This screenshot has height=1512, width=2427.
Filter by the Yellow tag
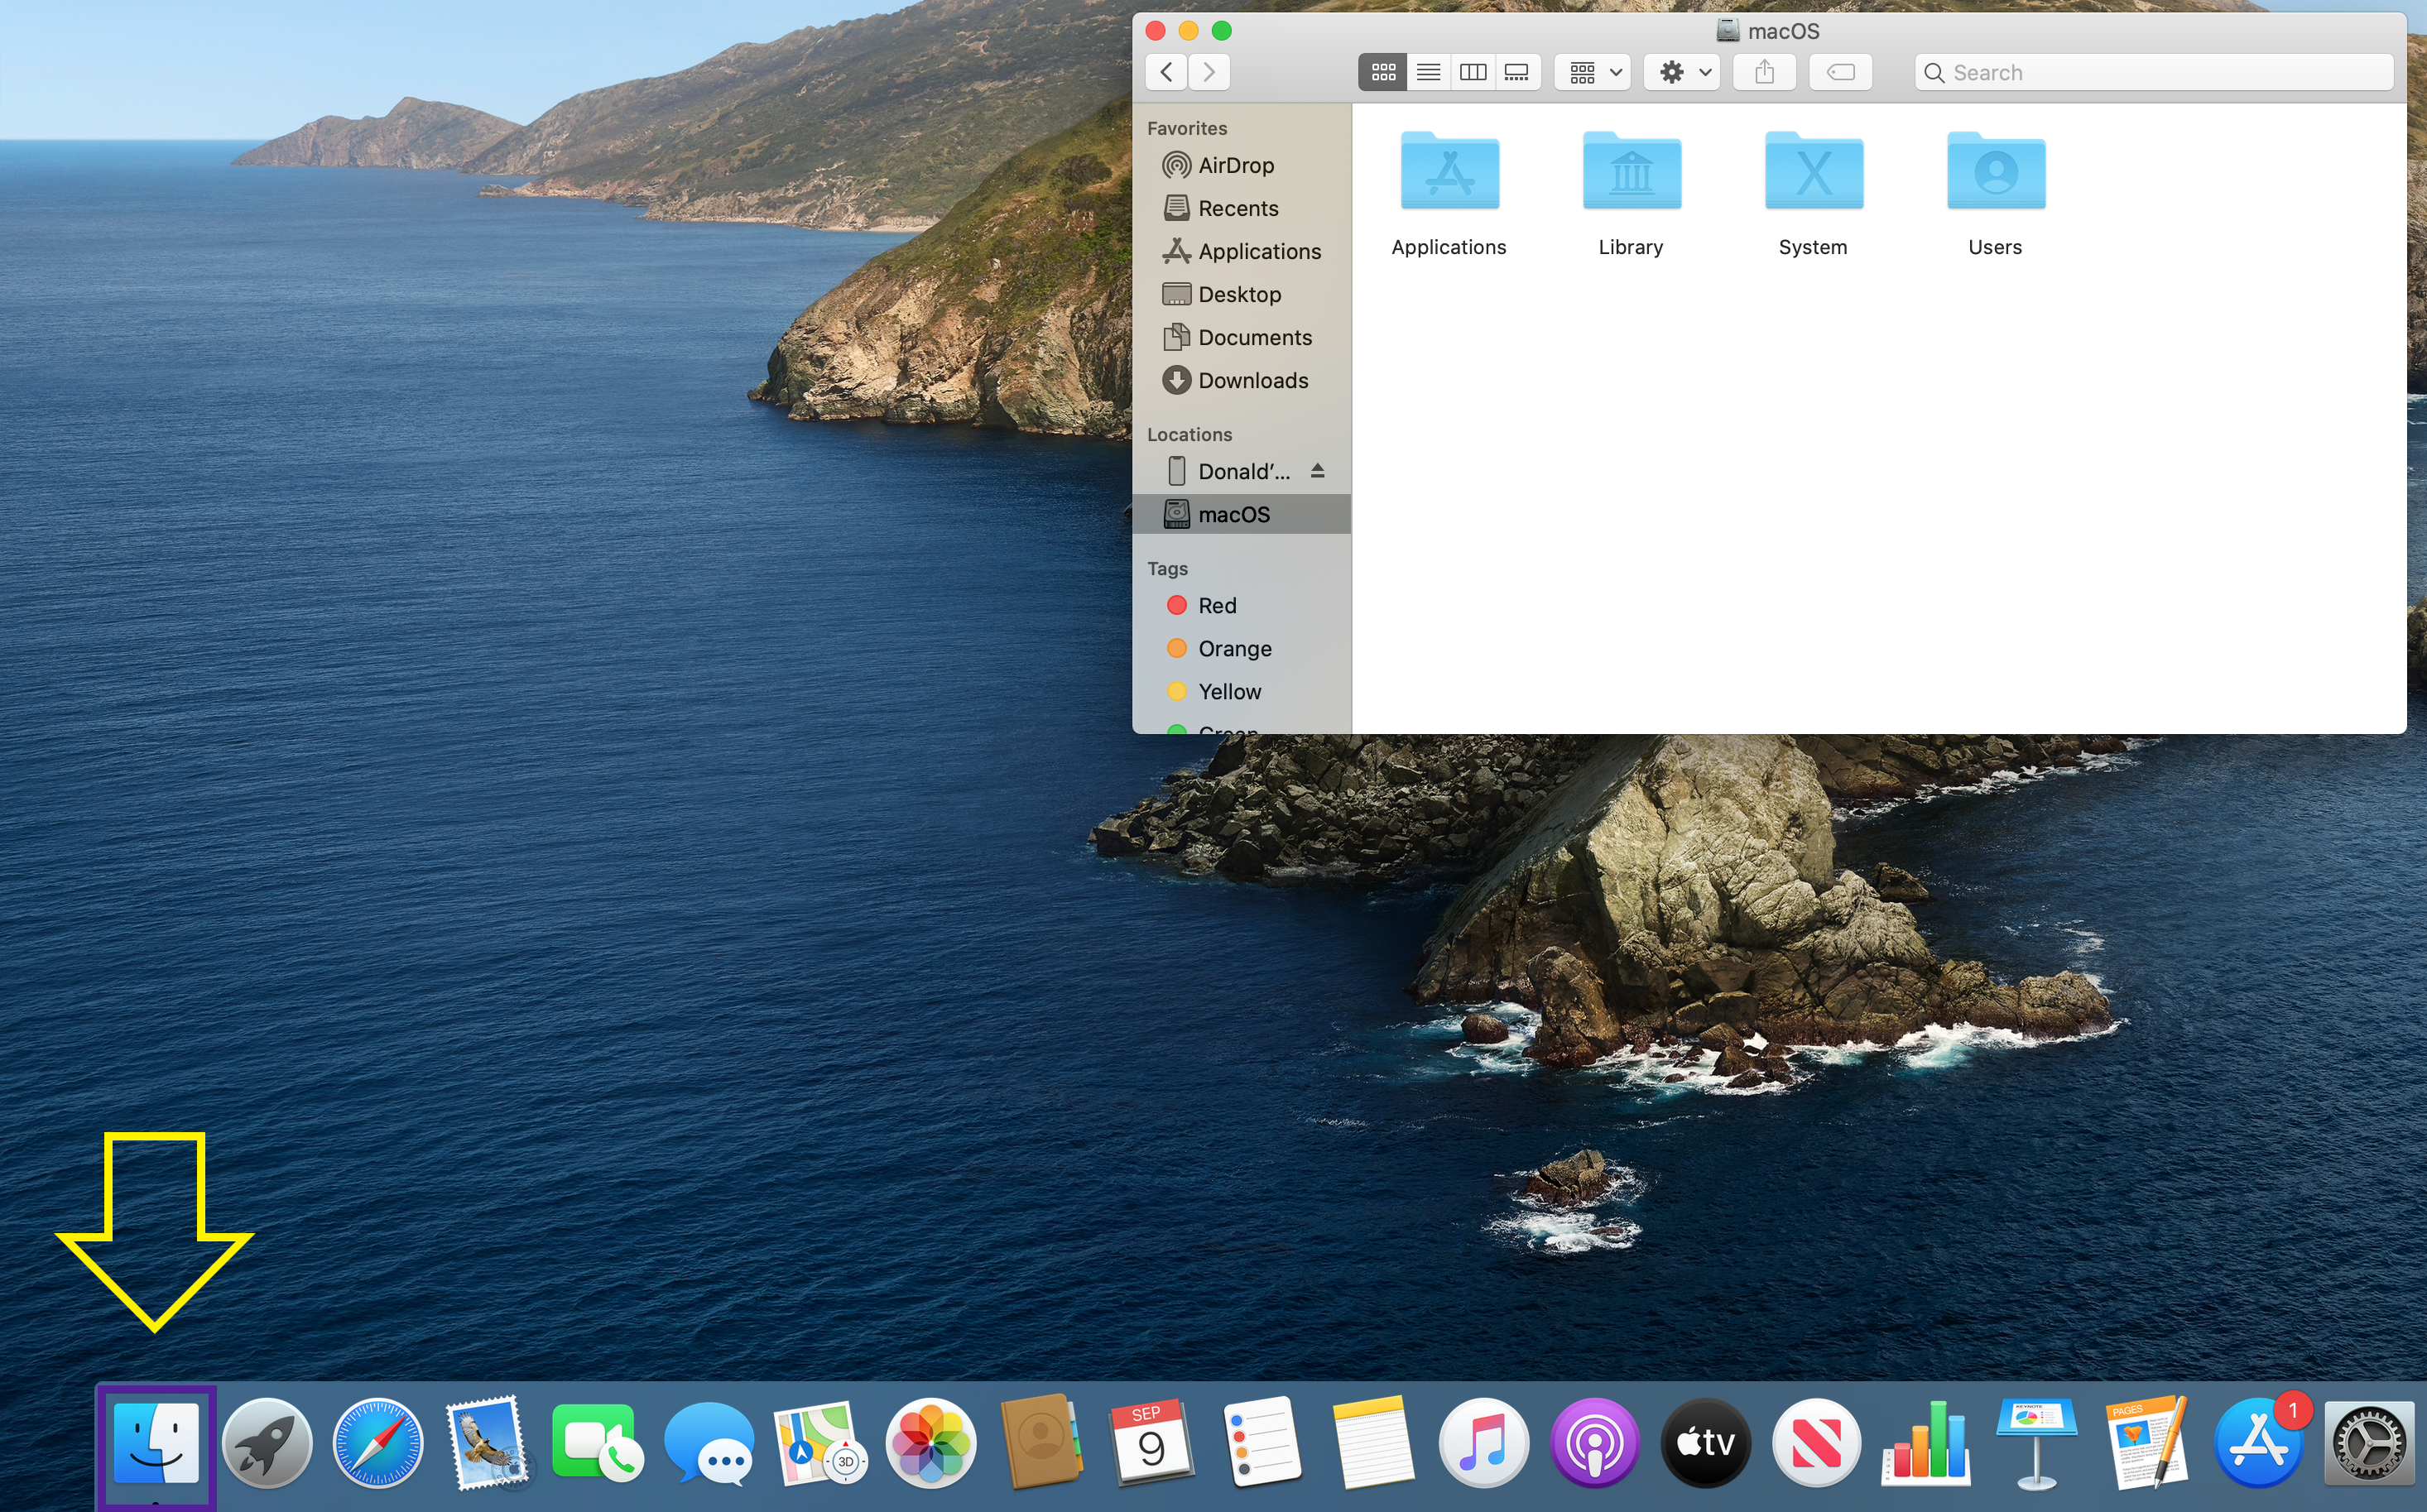pyautogui.click(x=1241, y=691)
